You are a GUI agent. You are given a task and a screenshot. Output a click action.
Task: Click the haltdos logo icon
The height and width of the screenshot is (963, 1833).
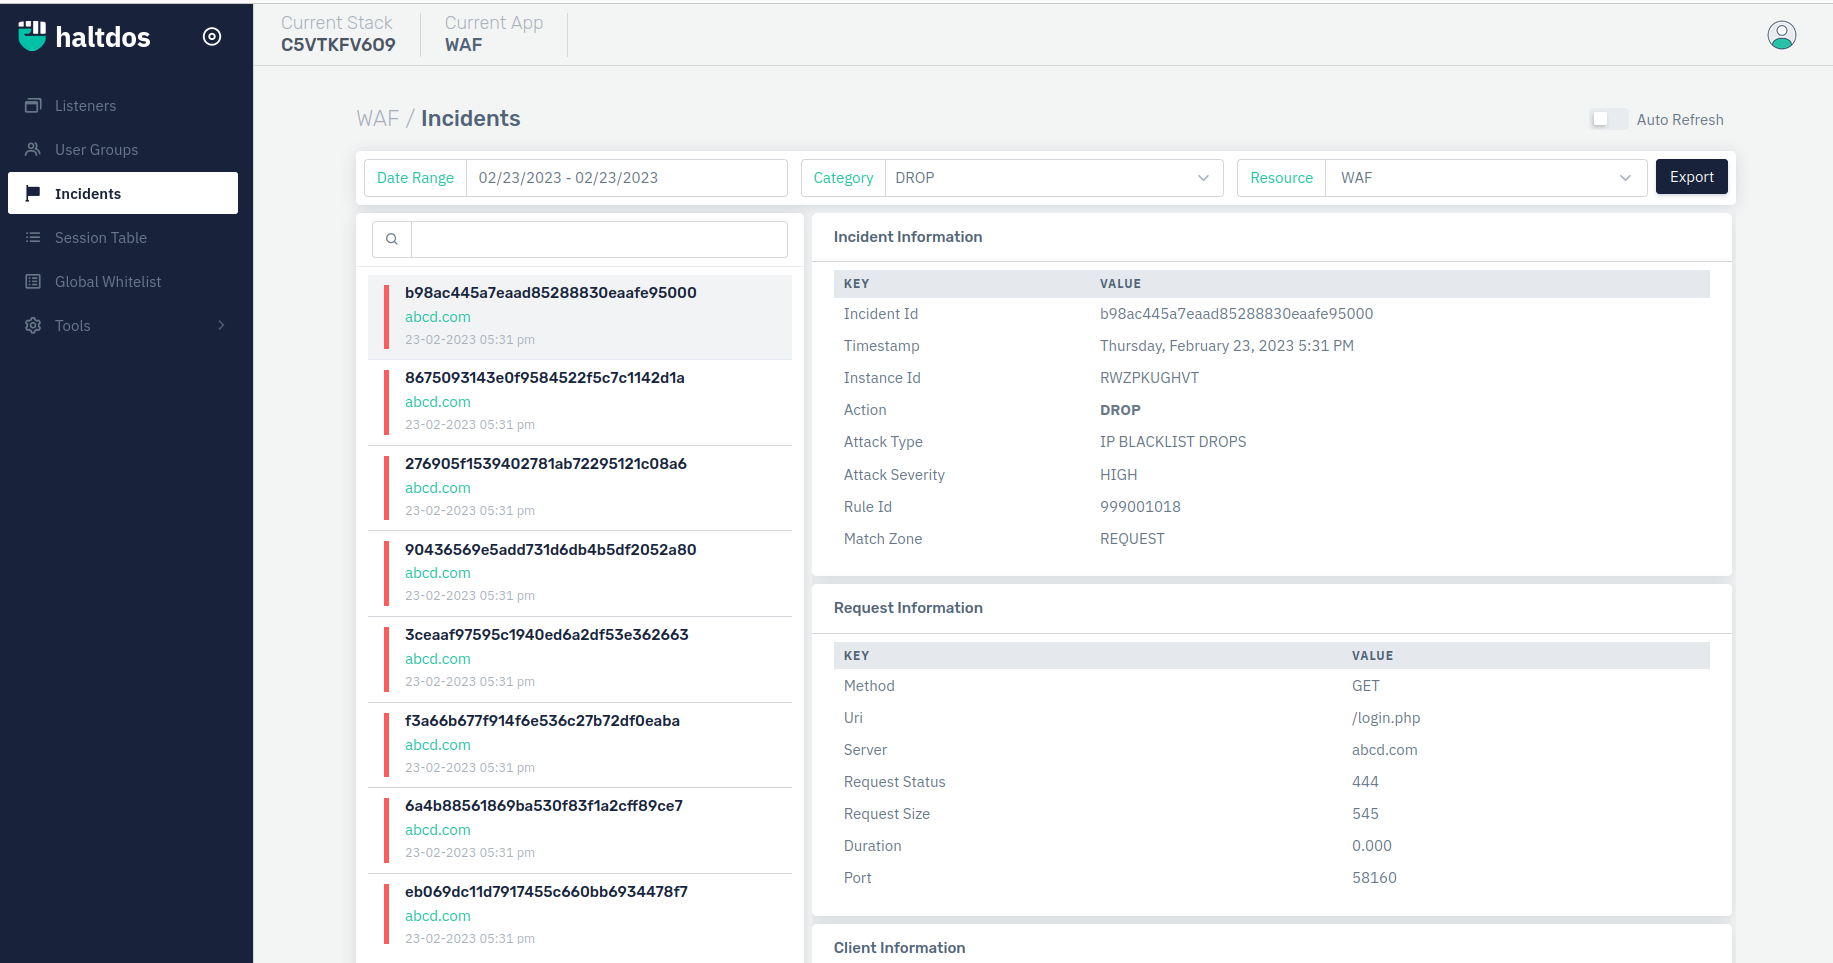click(32, 36)
